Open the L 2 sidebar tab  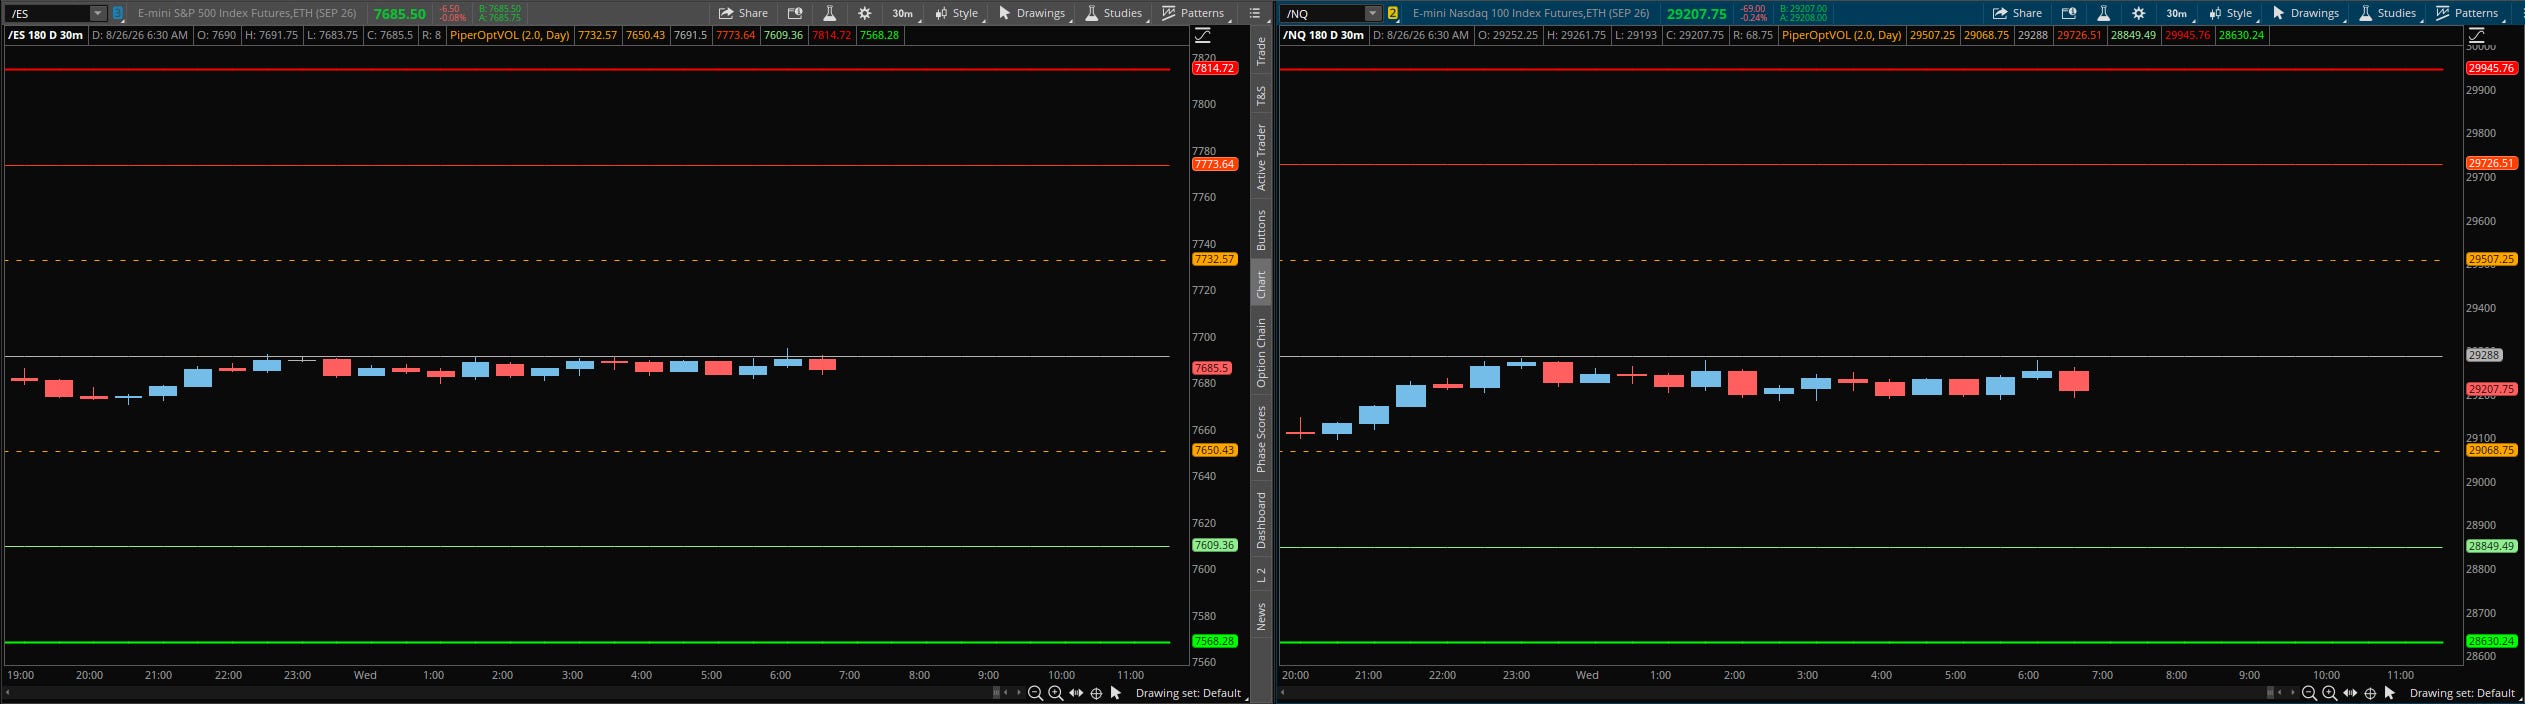(x=1261, y=575)
